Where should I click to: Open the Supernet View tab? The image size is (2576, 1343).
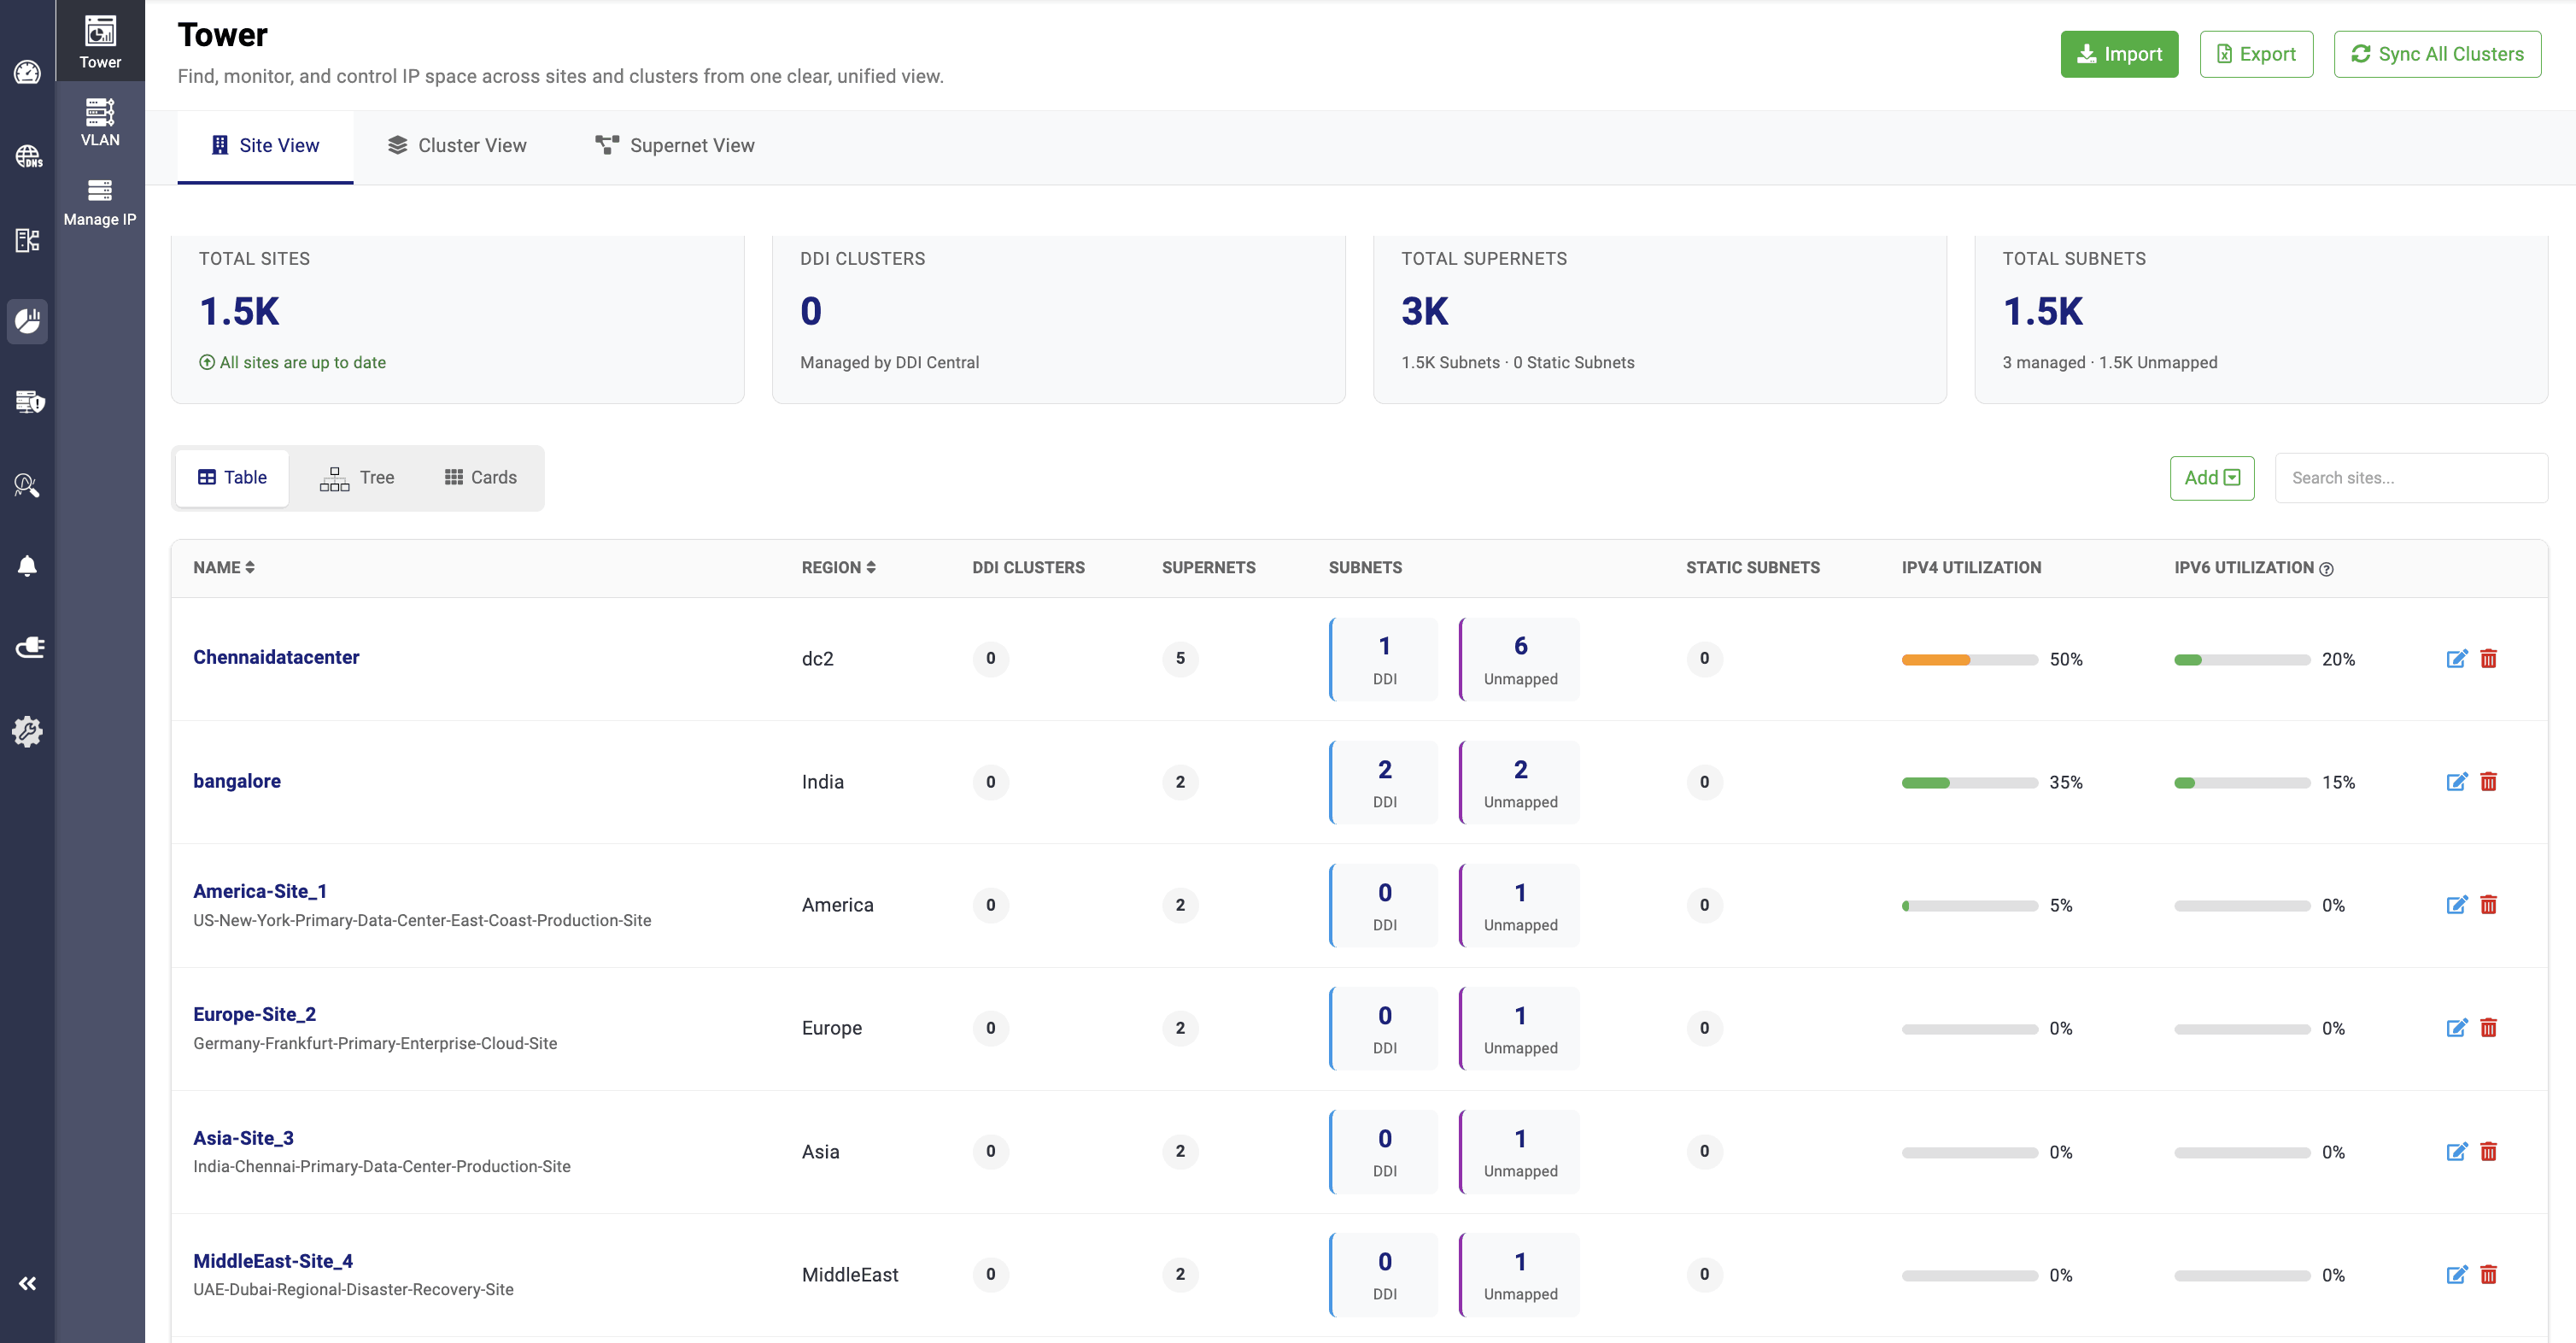point(675,145)
